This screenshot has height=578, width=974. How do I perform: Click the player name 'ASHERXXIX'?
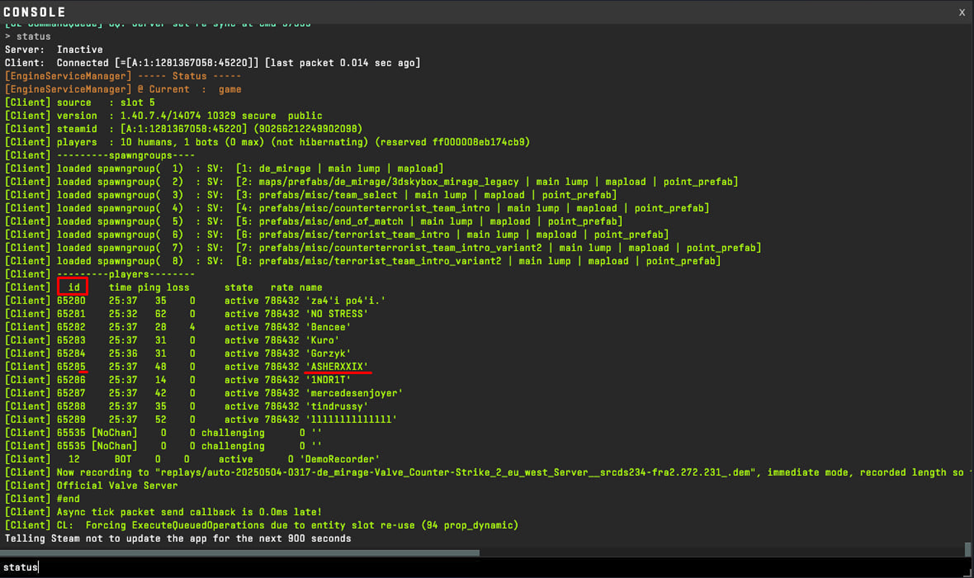coord(337,366)
